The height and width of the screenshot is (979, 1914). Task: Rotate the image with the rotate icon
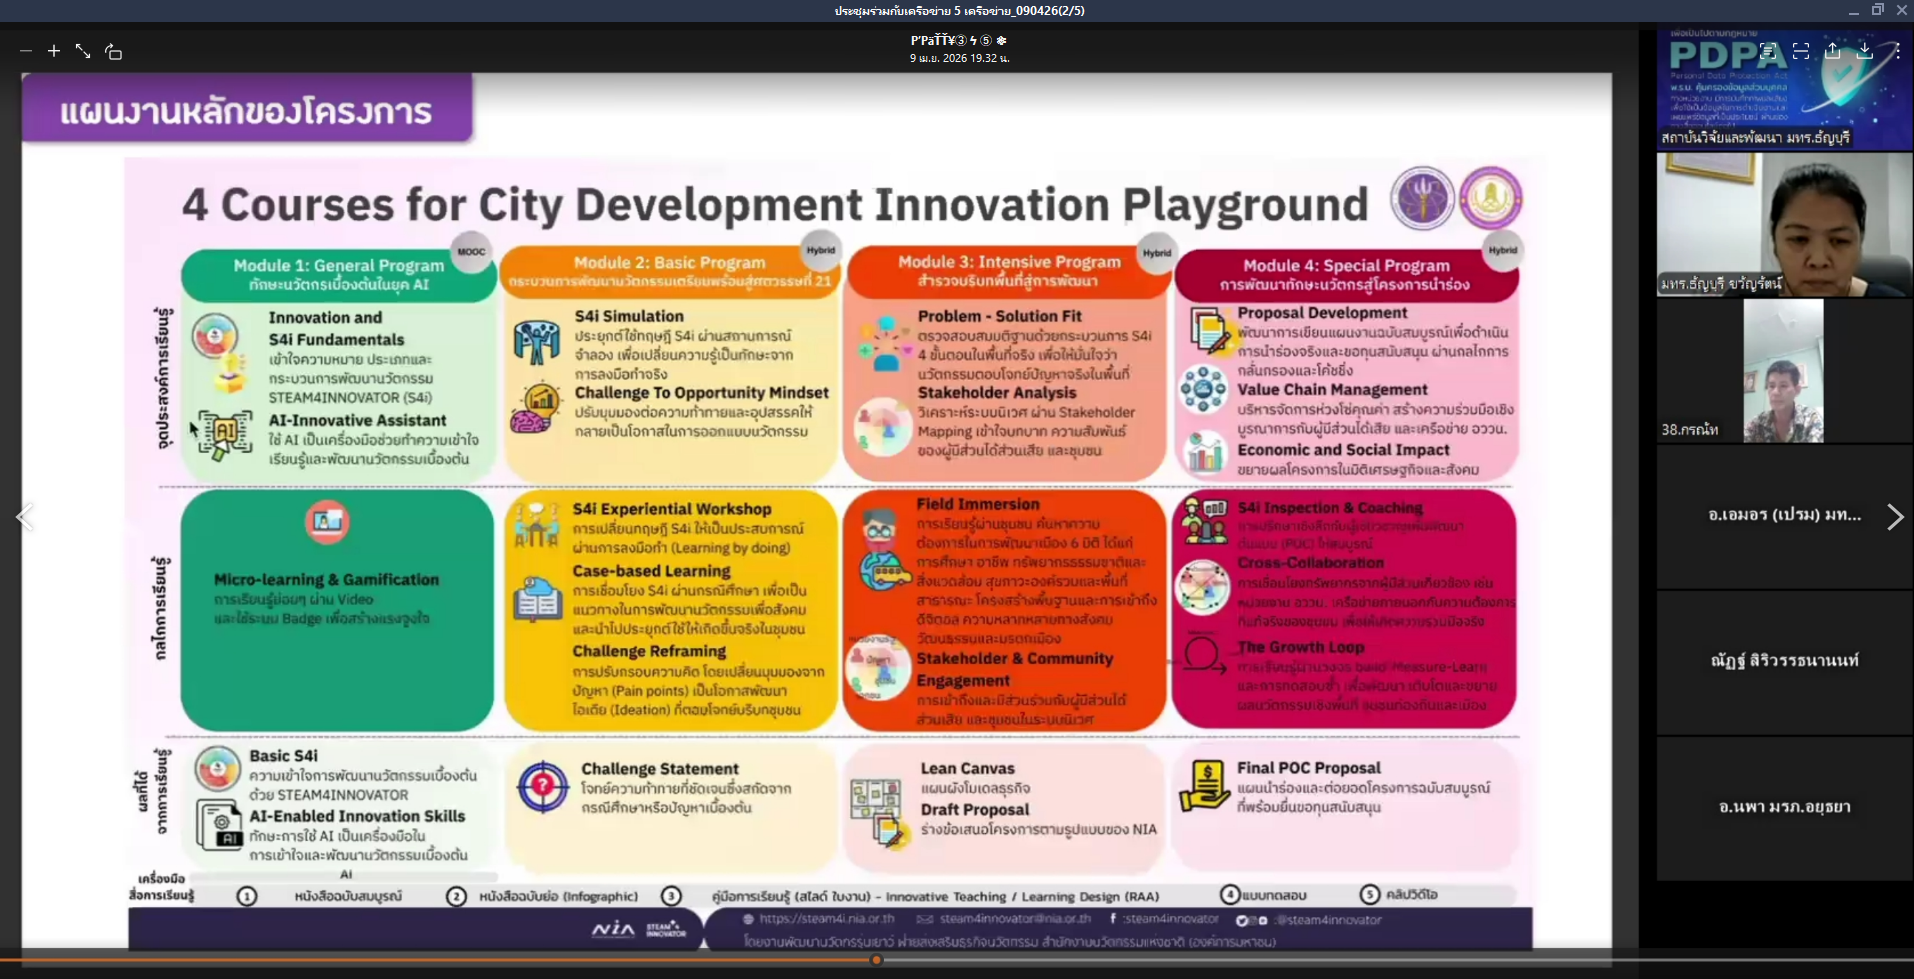click(x=114, y=52)
